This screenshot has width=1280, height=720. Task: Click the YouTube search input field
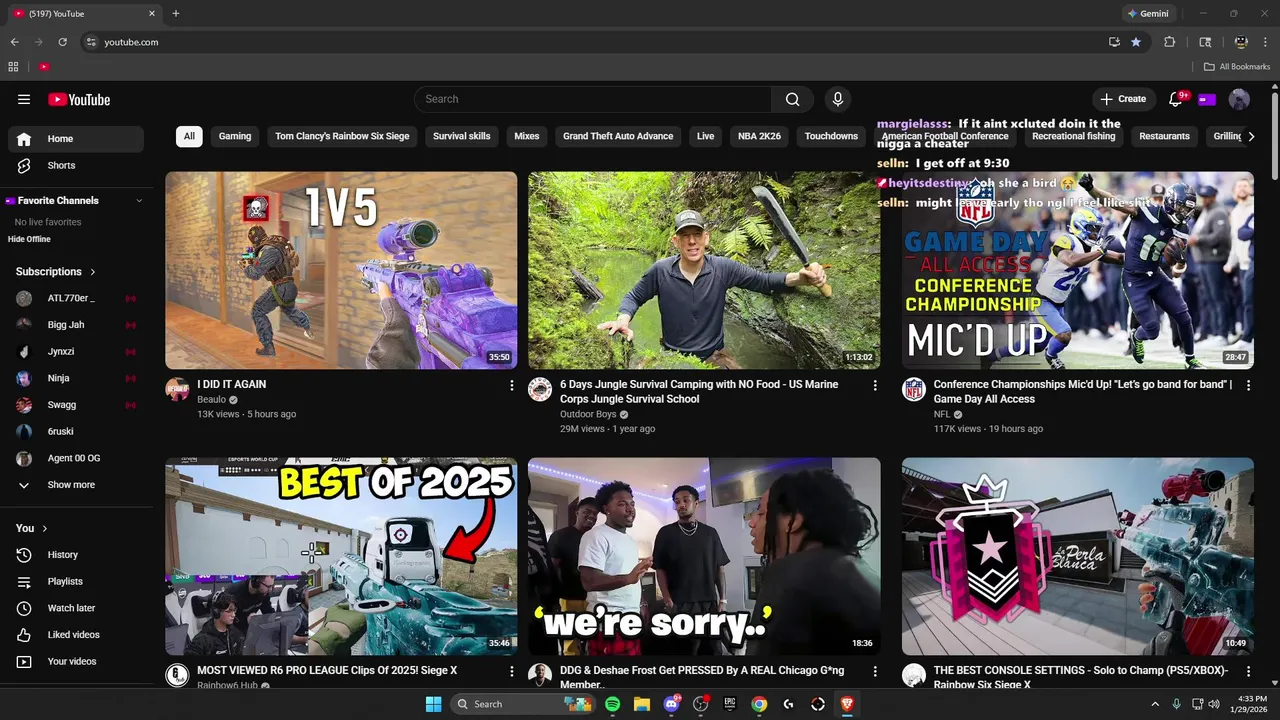(x=592, y=99)
